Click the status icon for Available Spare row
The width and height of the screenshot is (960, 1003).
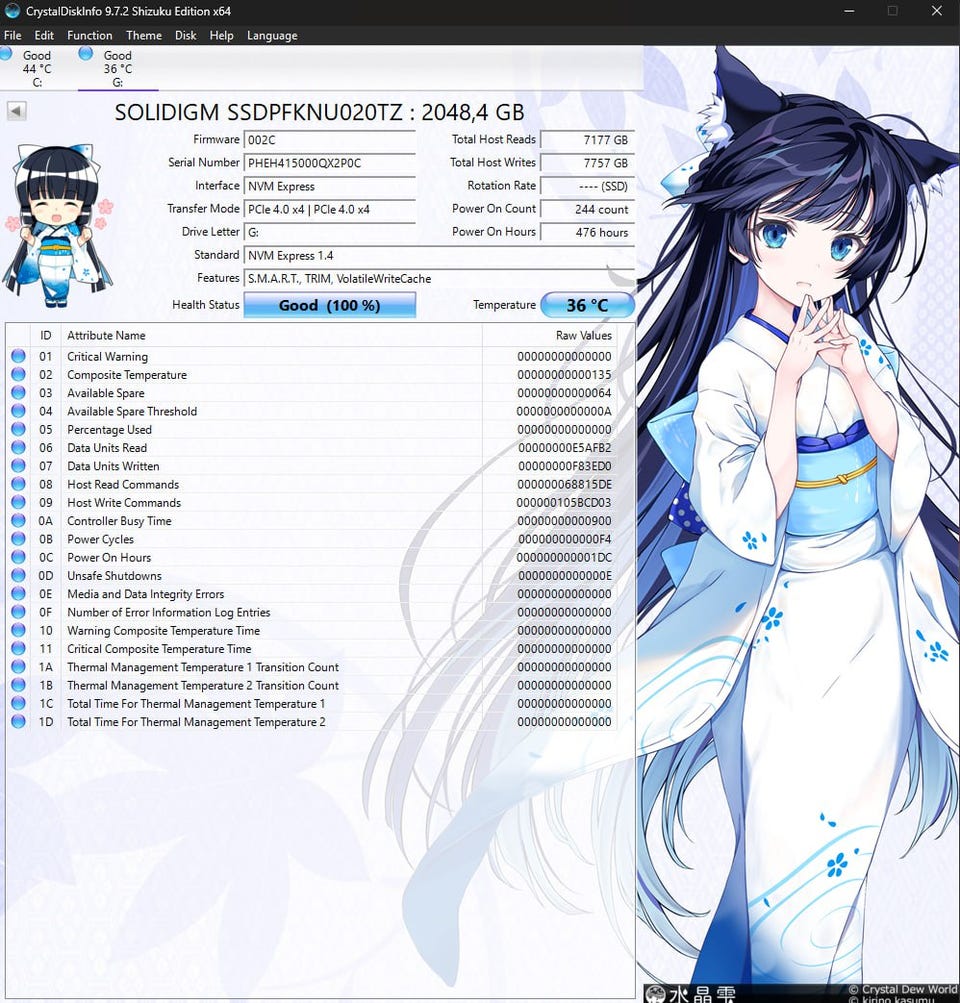point(19,392)
